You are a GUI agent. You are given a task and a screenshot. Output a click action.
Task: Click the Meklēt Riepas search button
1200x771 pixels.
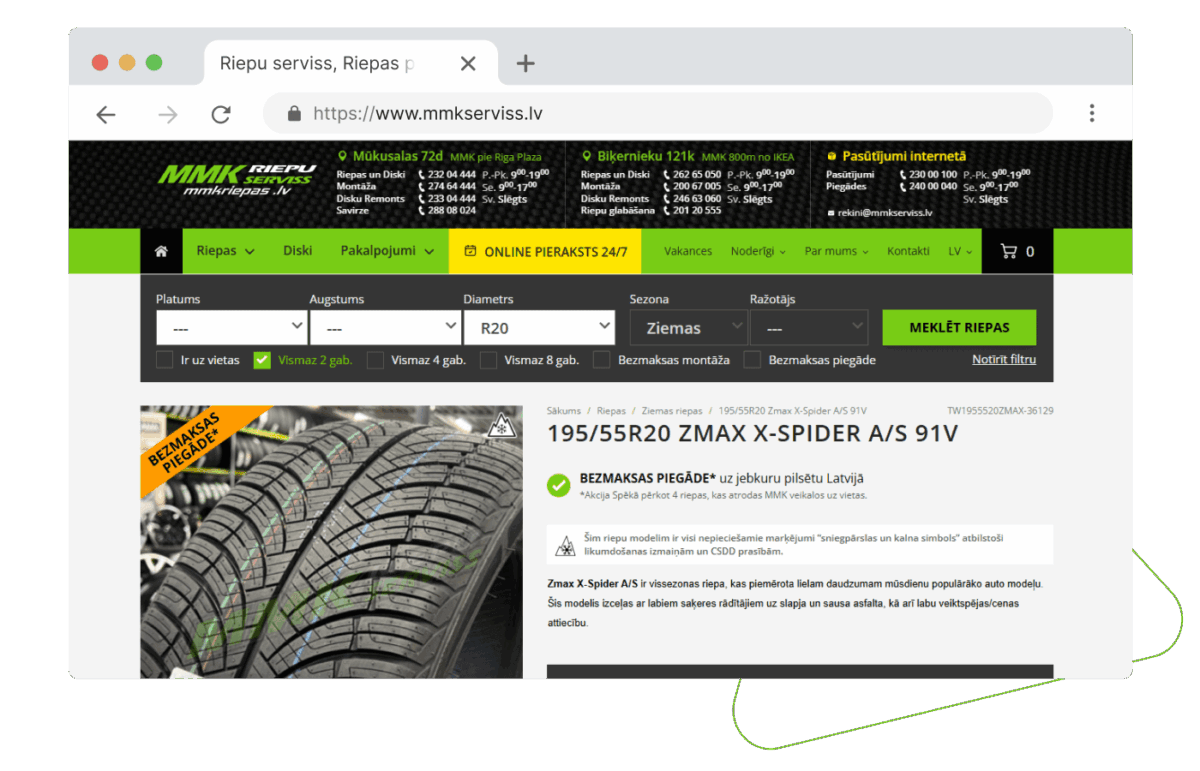(959, 327)
